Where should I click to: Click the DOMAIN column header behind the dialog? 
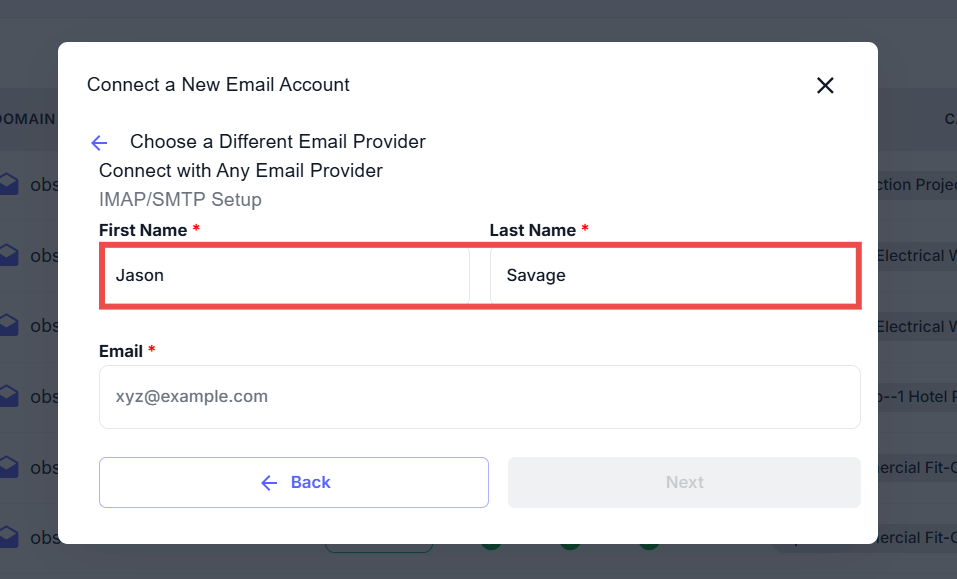(x=27, y=119)
